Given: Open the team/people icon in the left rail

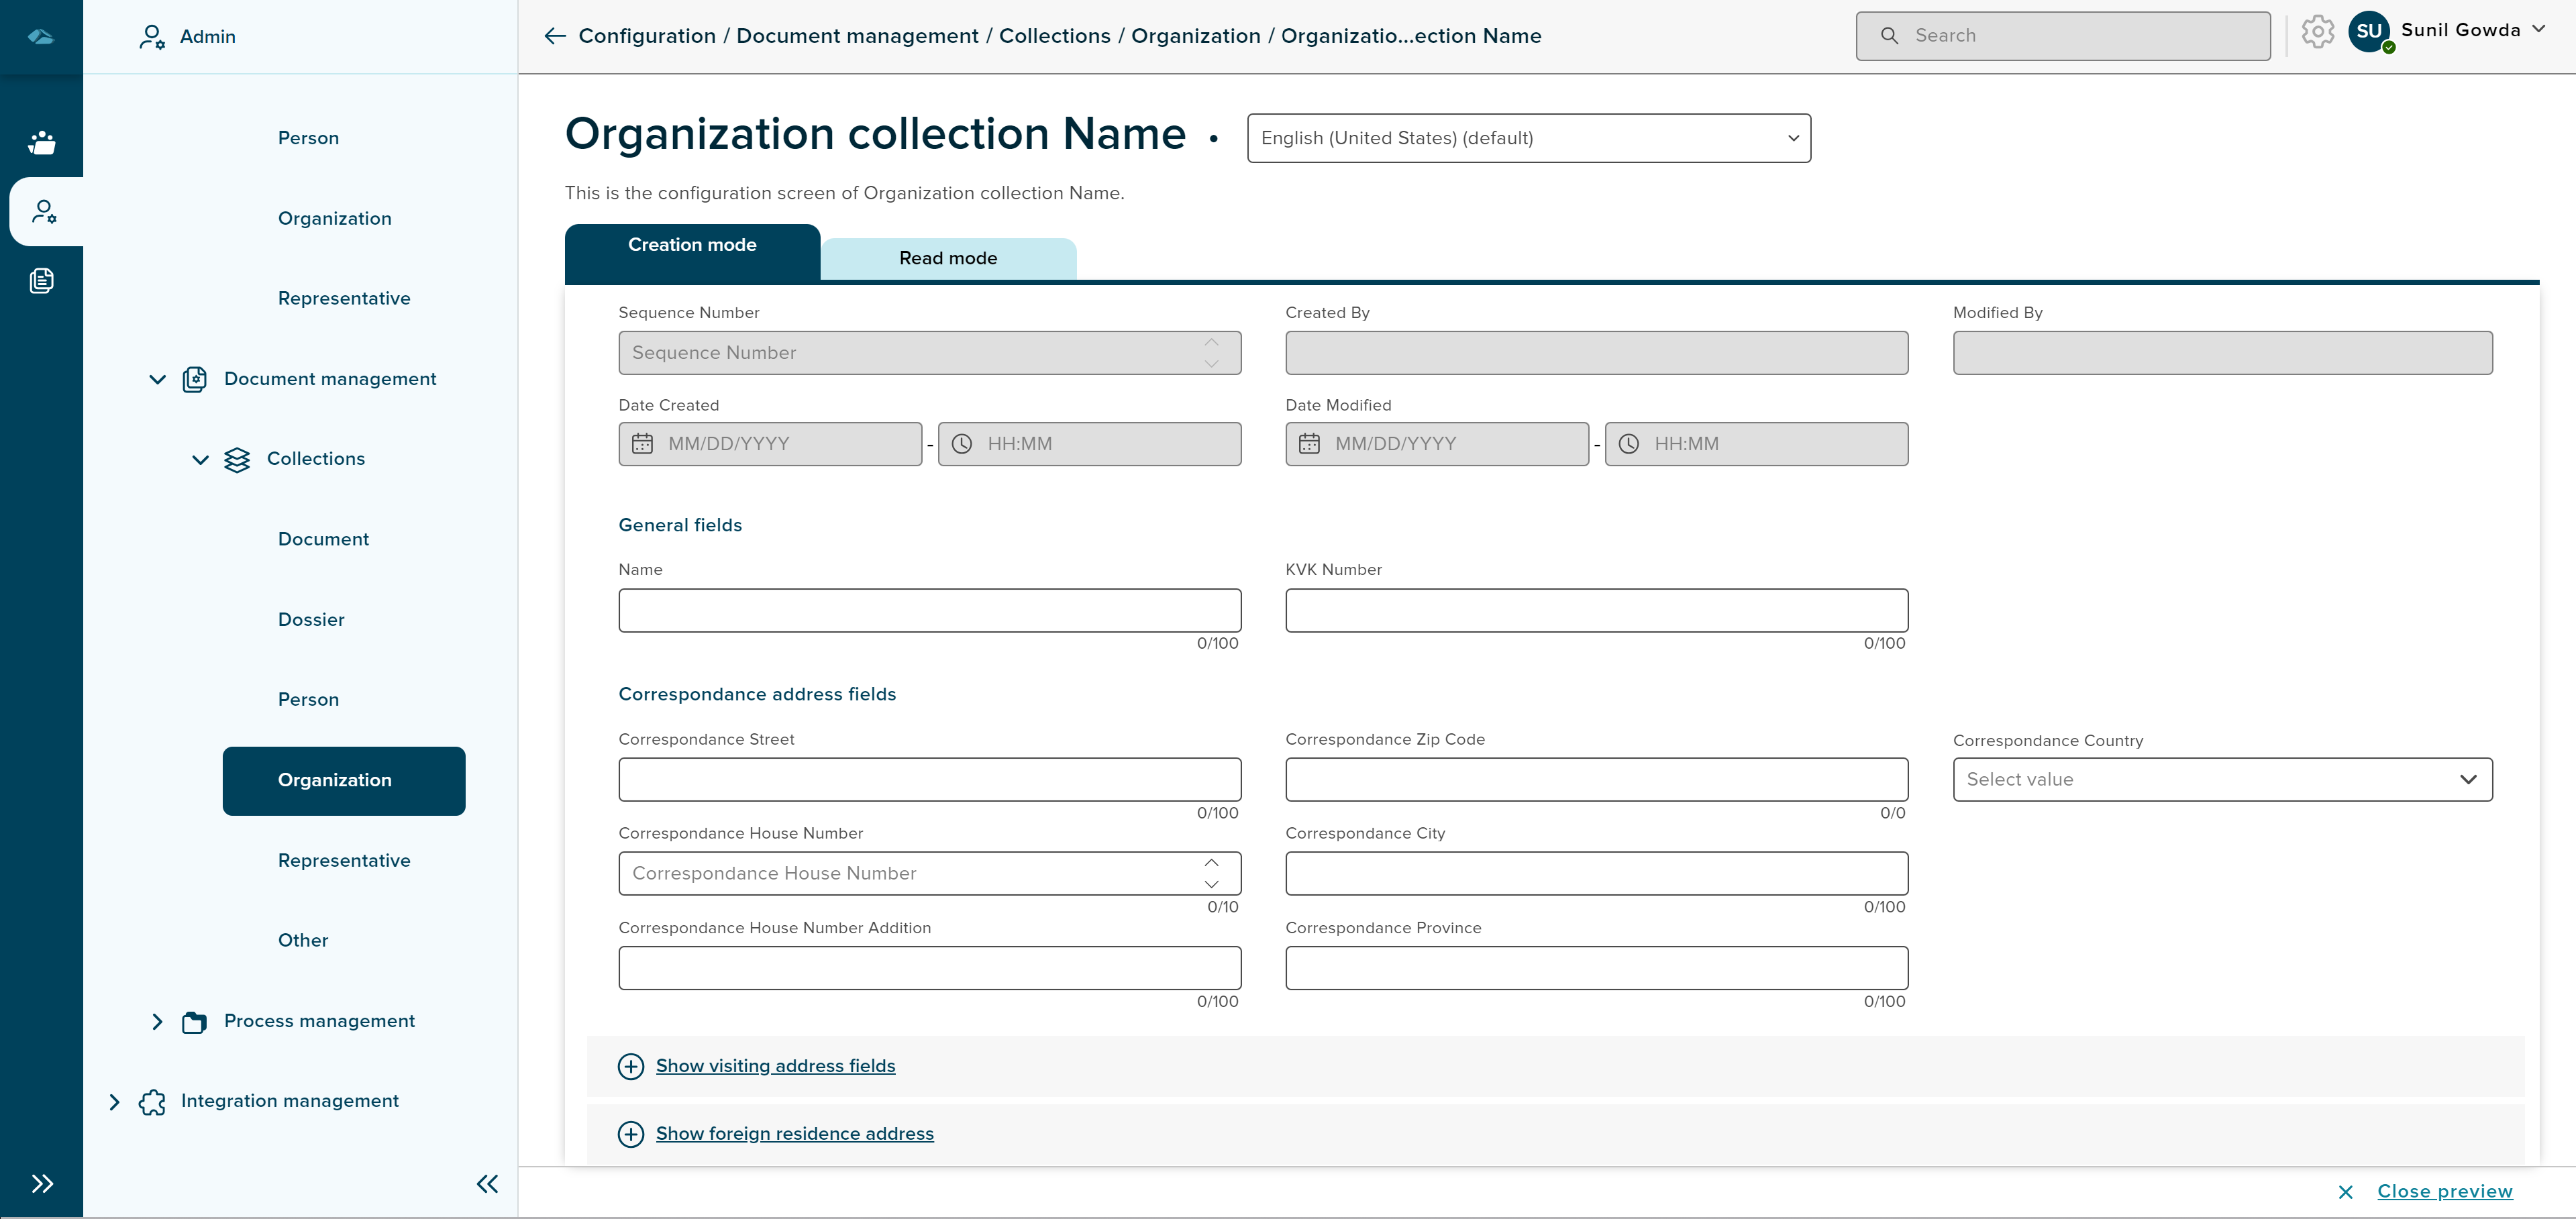Looking at the screenshot, I should 41,143.
